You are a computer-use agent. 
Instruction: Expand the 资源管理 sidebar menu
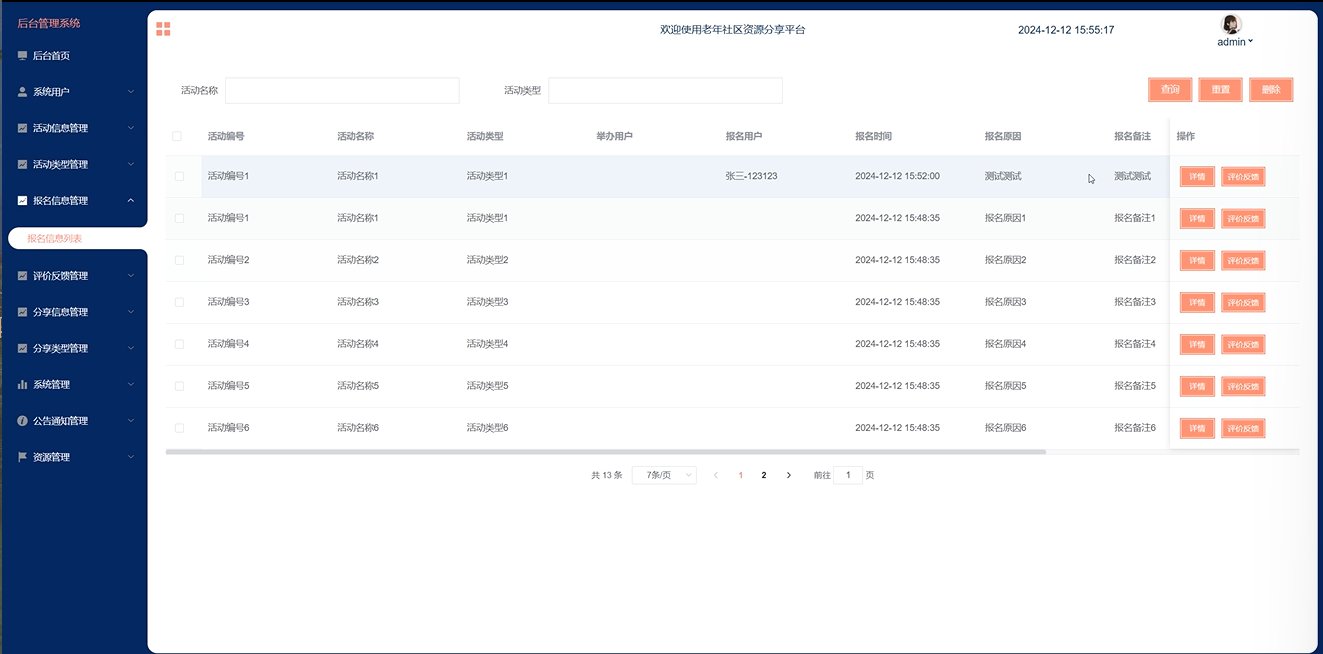click(73, 457)
